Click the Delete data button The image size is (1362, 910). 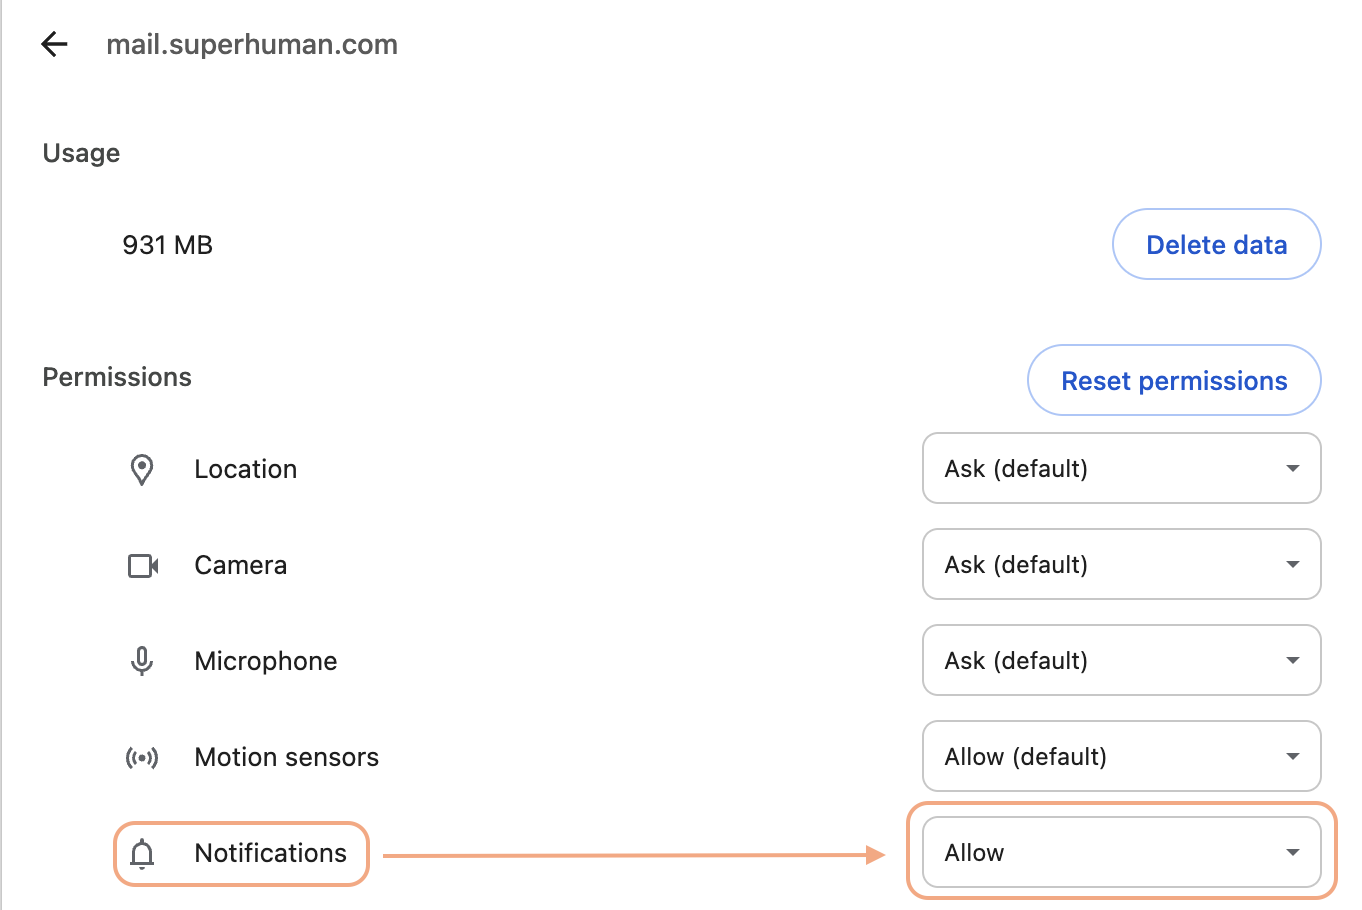pyautogui.click(x=1216, y=245)
